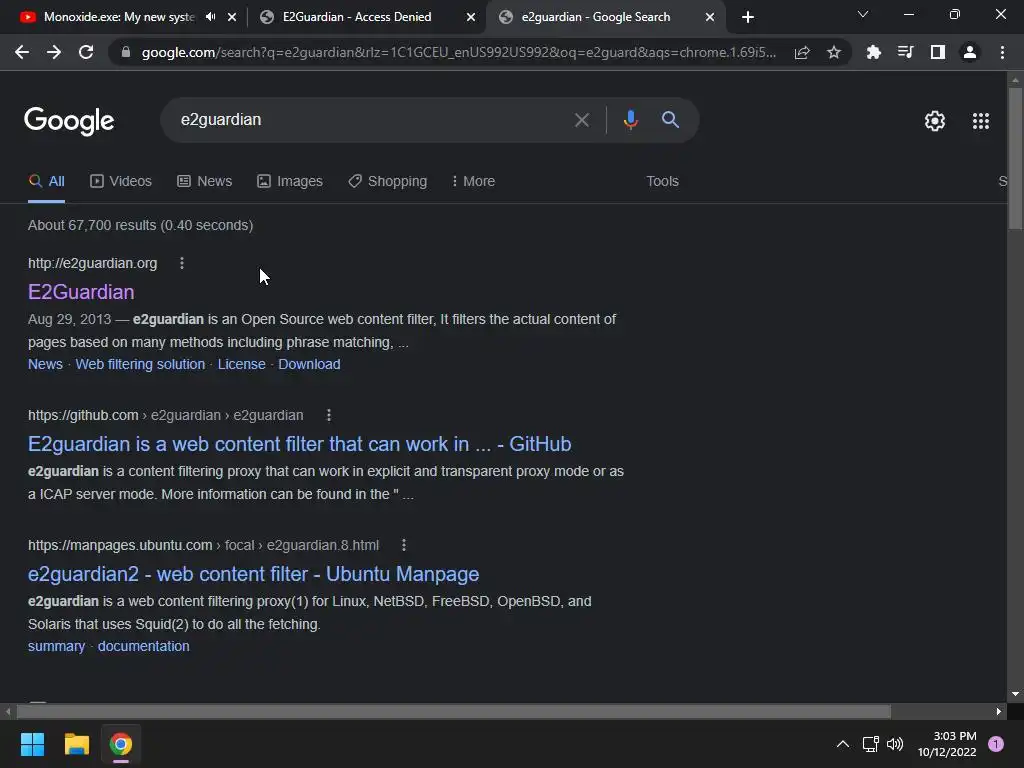Open the Chrome profile menu
1024x768 pixels.
pos(970,52)
